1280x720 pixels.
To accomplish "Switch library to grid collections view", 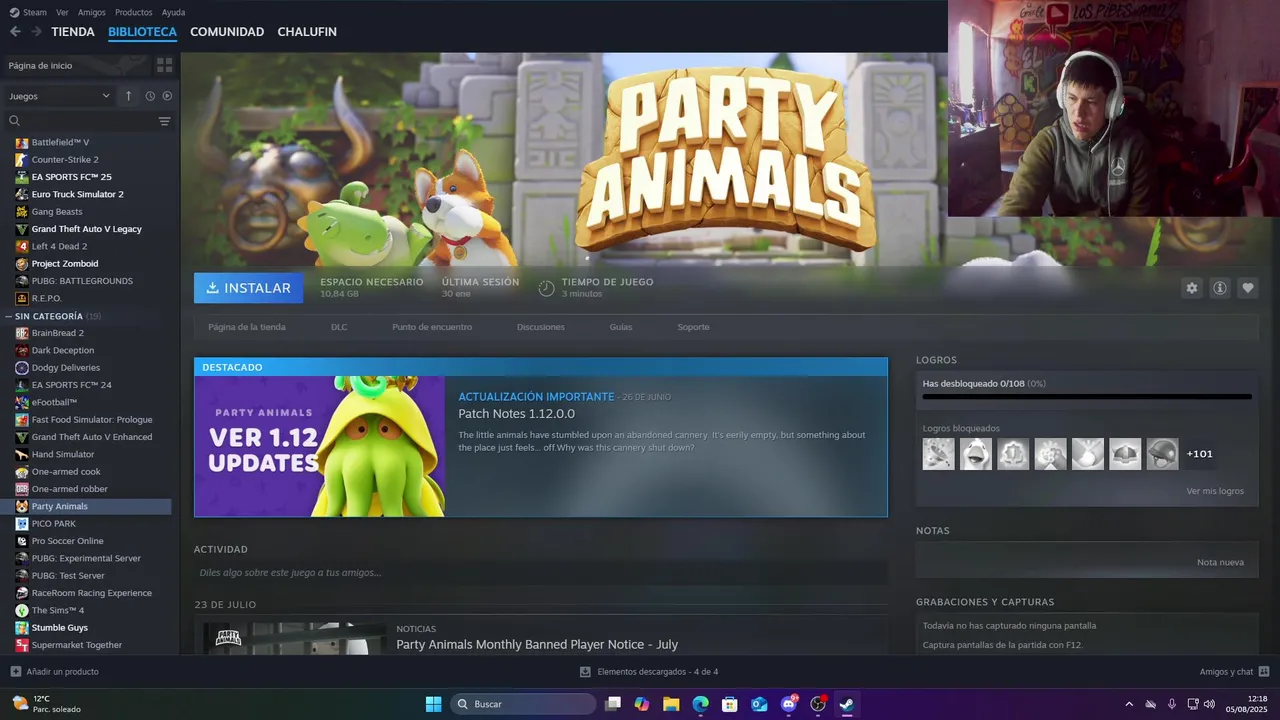I will [164, 65].
